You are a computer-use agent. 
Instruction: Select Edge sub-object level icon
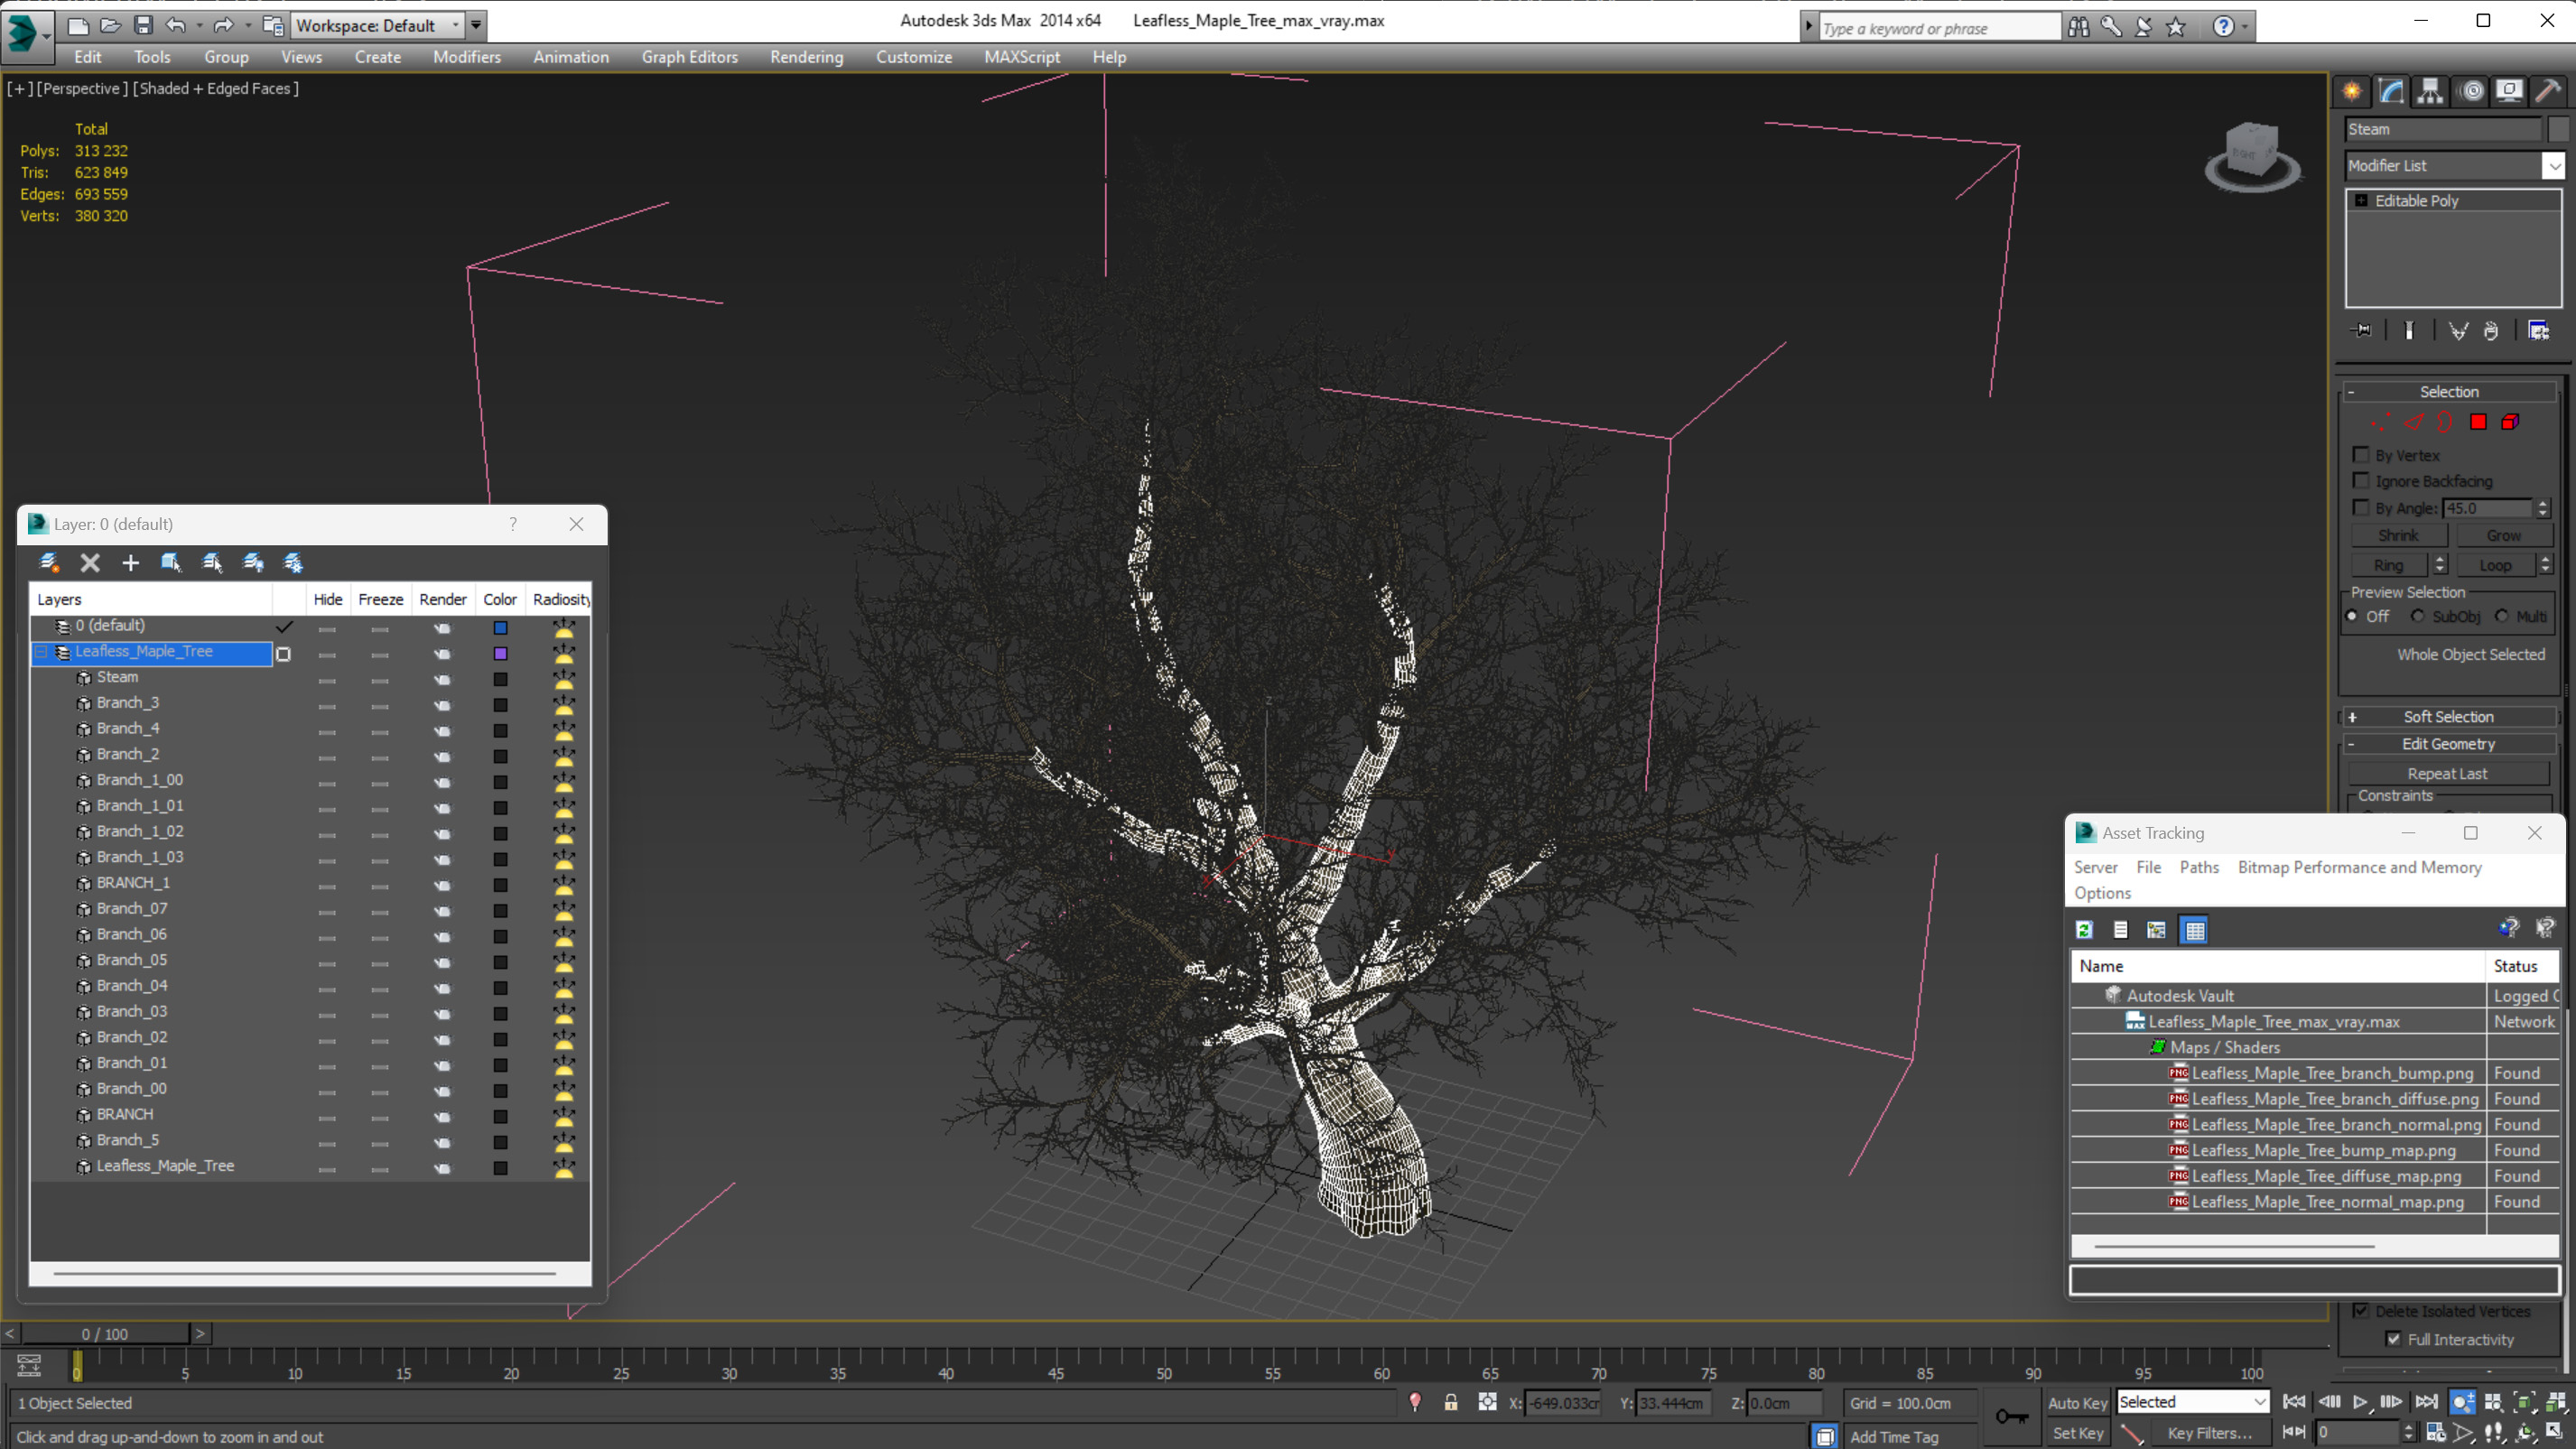coord(2414,422)
